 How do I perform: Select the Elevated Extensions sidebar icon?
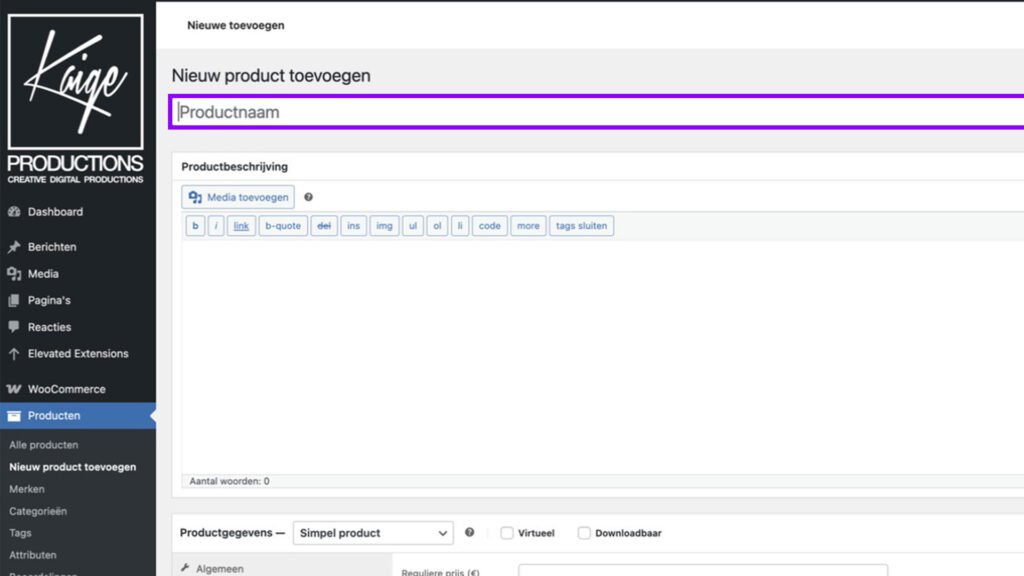(15, 353)
